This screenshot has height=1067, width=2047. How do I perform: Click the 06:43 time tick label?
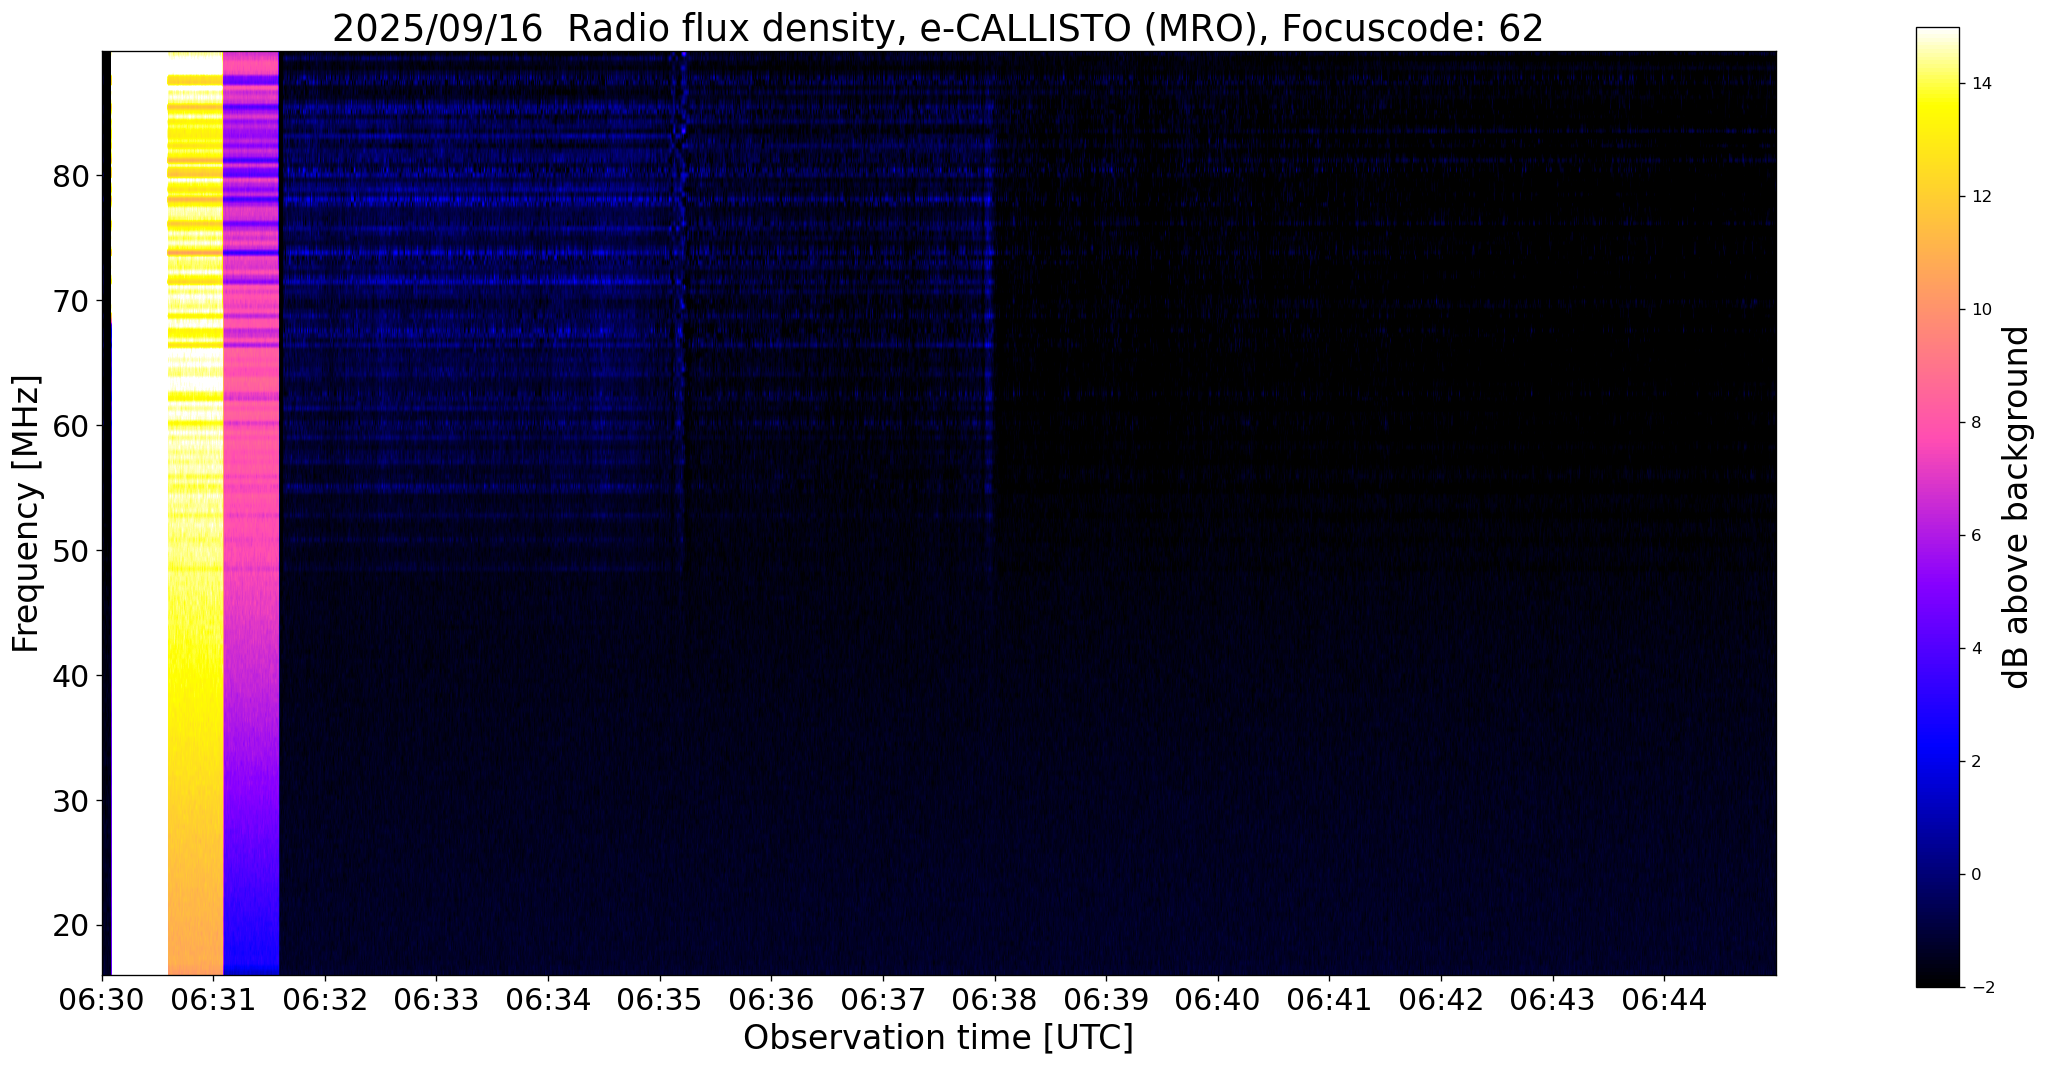click(x=1553, y=999)
